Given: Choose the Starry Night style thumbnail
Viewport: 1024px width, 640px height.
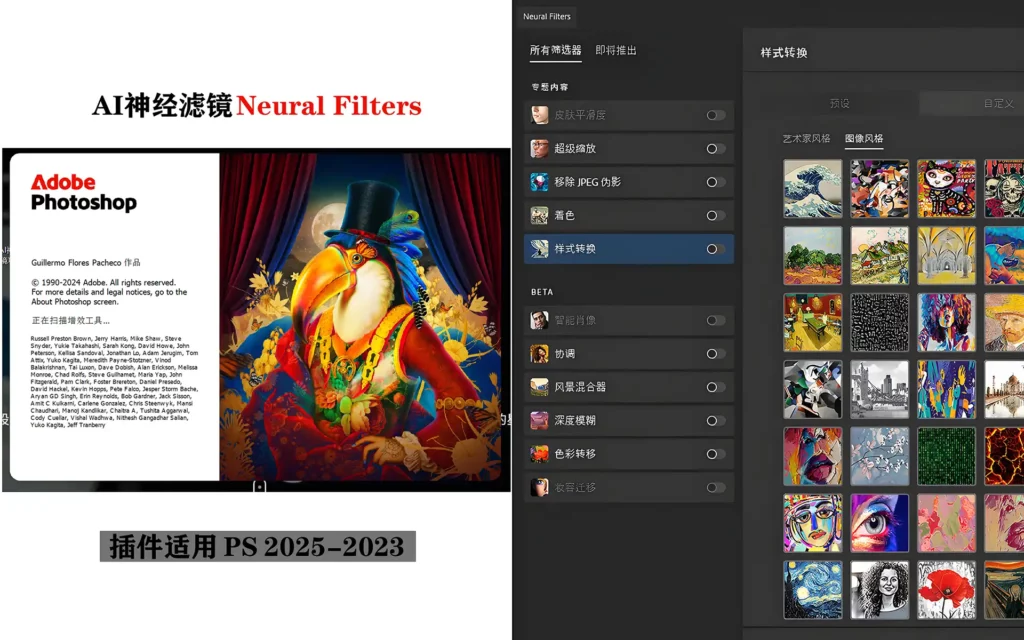Looking at the screenshot, I should coord(813,590).
